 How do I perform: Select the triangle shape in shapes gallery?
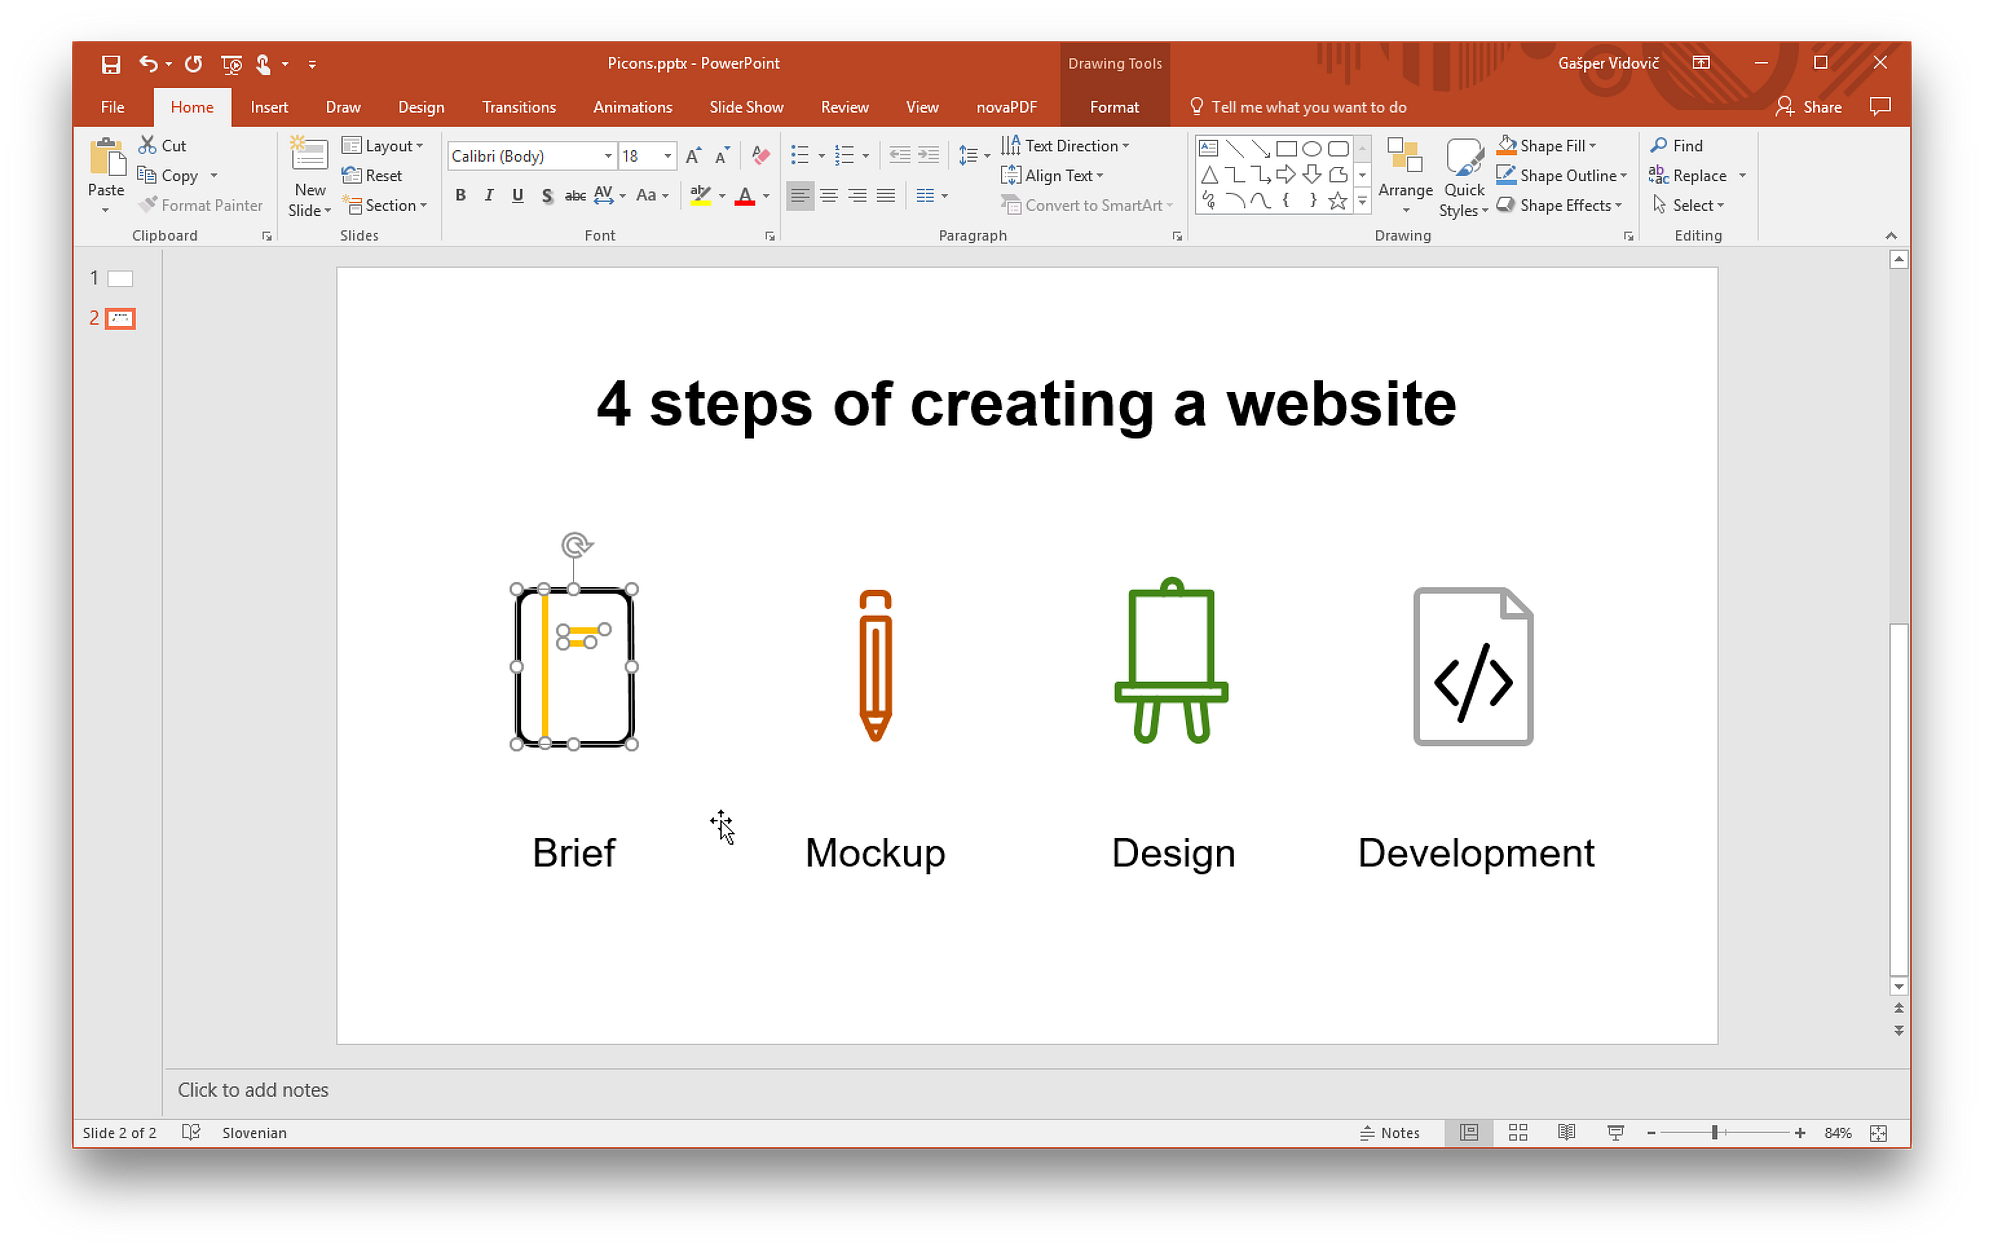(x=1209, y=175)
